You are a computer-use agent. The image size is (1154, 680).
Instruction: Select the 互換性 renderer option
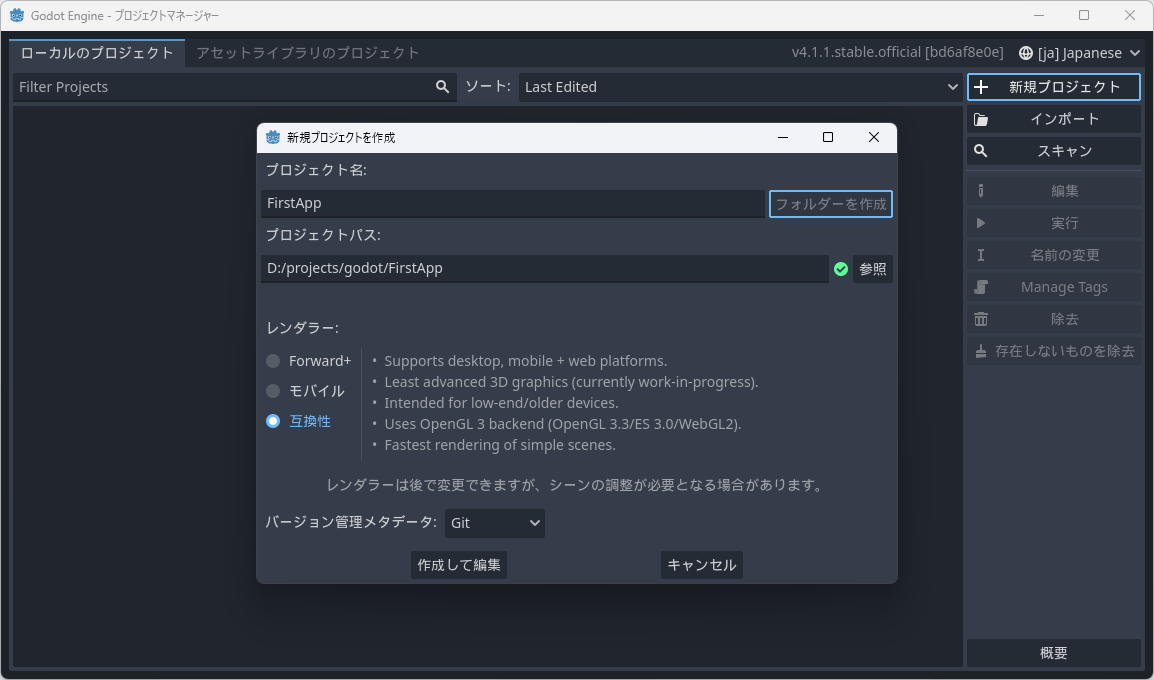pyautogui.click(x=299, y=421)
